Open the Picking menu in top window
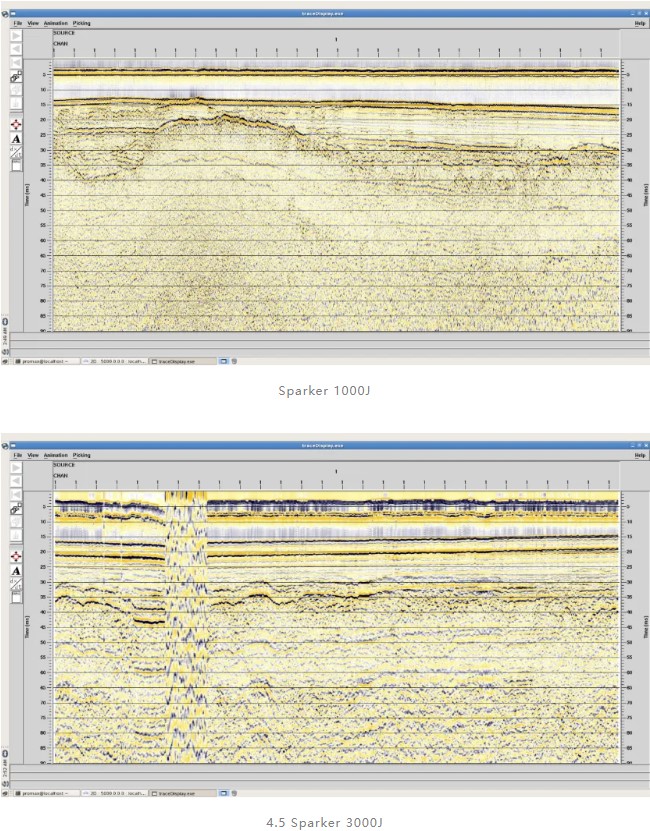The image size is (650, 831). [x=81, y=22]
